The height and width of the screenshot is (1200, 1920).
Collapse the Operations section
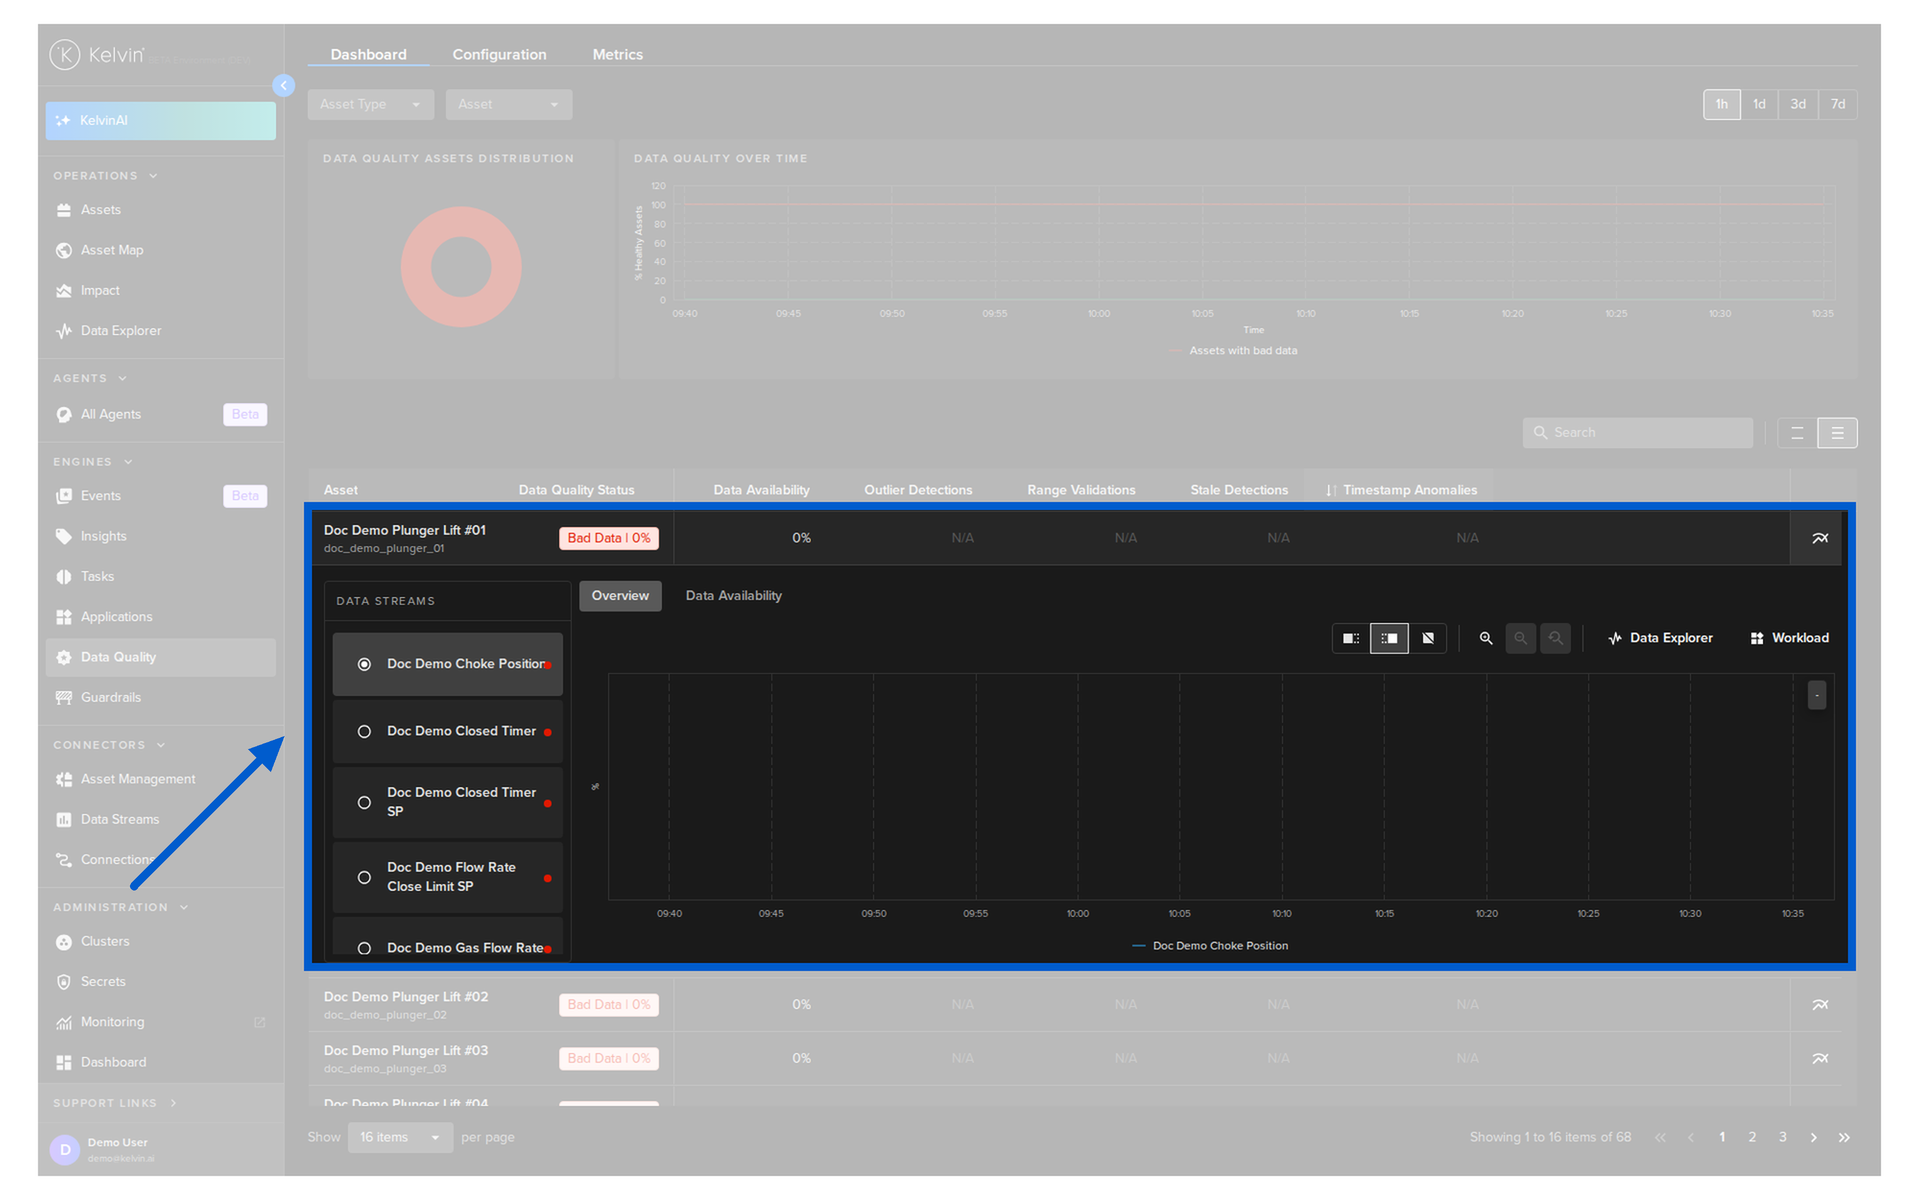pos(105,176)
